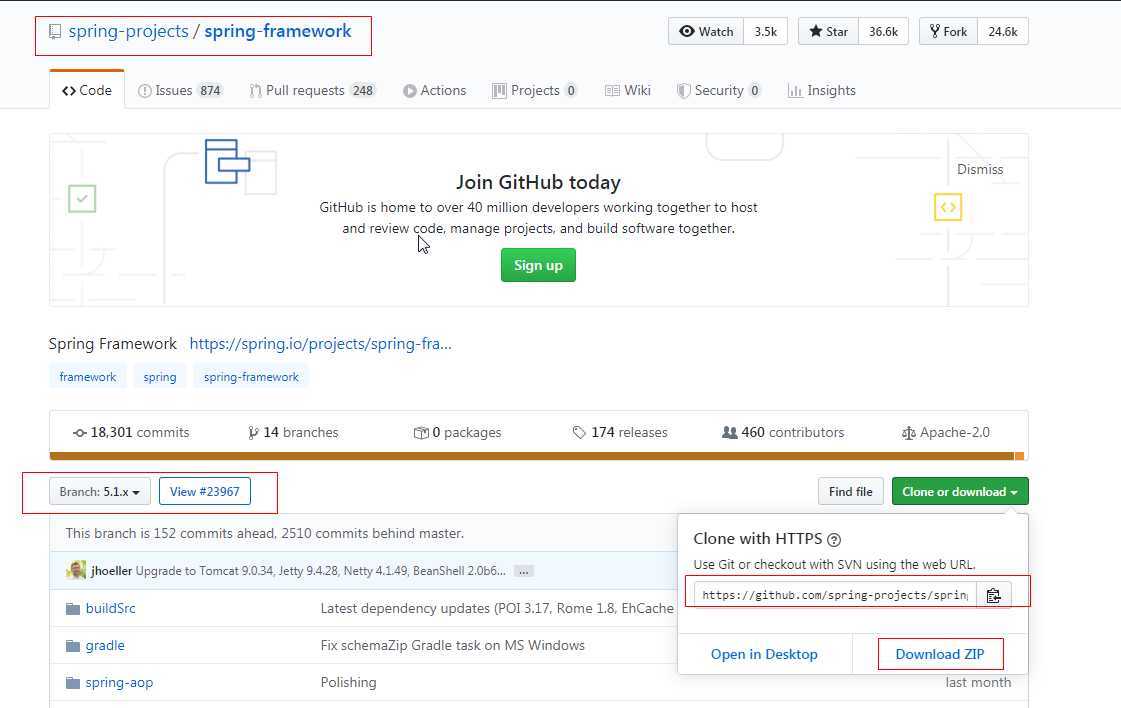Screen dimensions: 1121x708
Task: Click the green Sign up button
Action: point(538,265)
